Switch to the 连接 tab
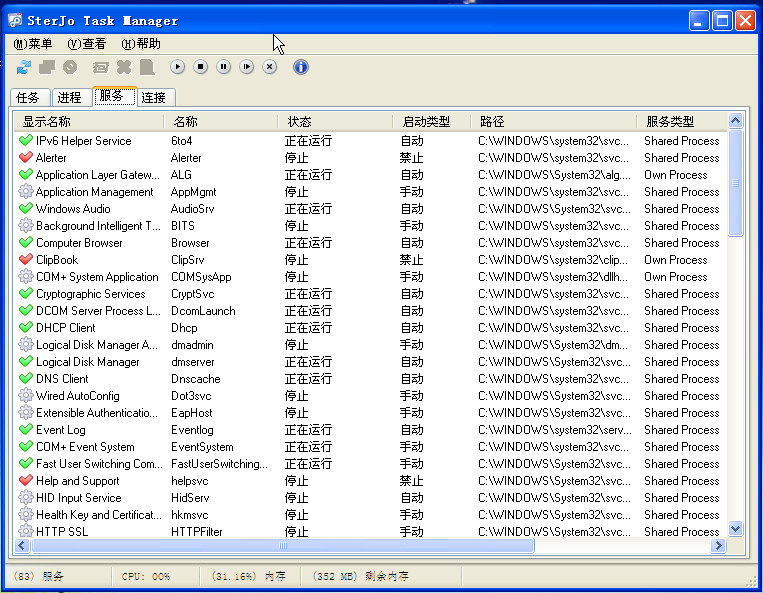The width and height of the screenshot is (763, 593). click(x=156, y=97)
